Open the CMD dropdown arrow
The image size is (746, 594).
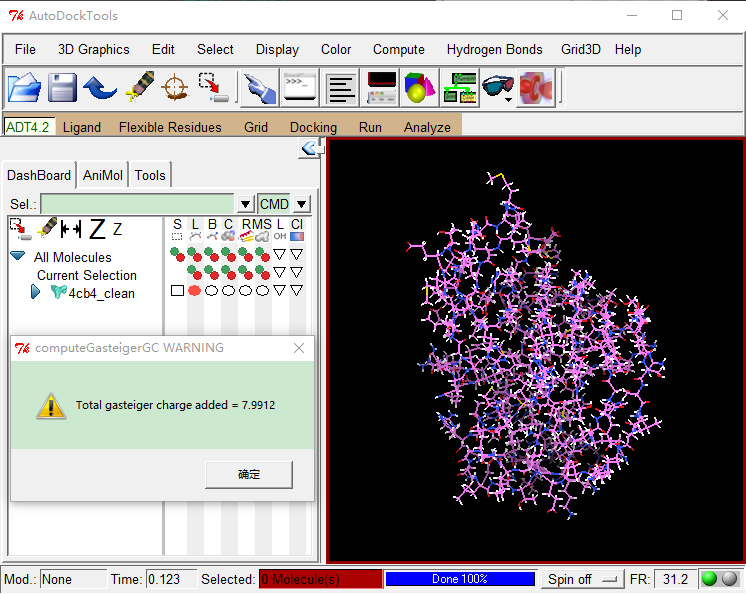tap(302, 204)
